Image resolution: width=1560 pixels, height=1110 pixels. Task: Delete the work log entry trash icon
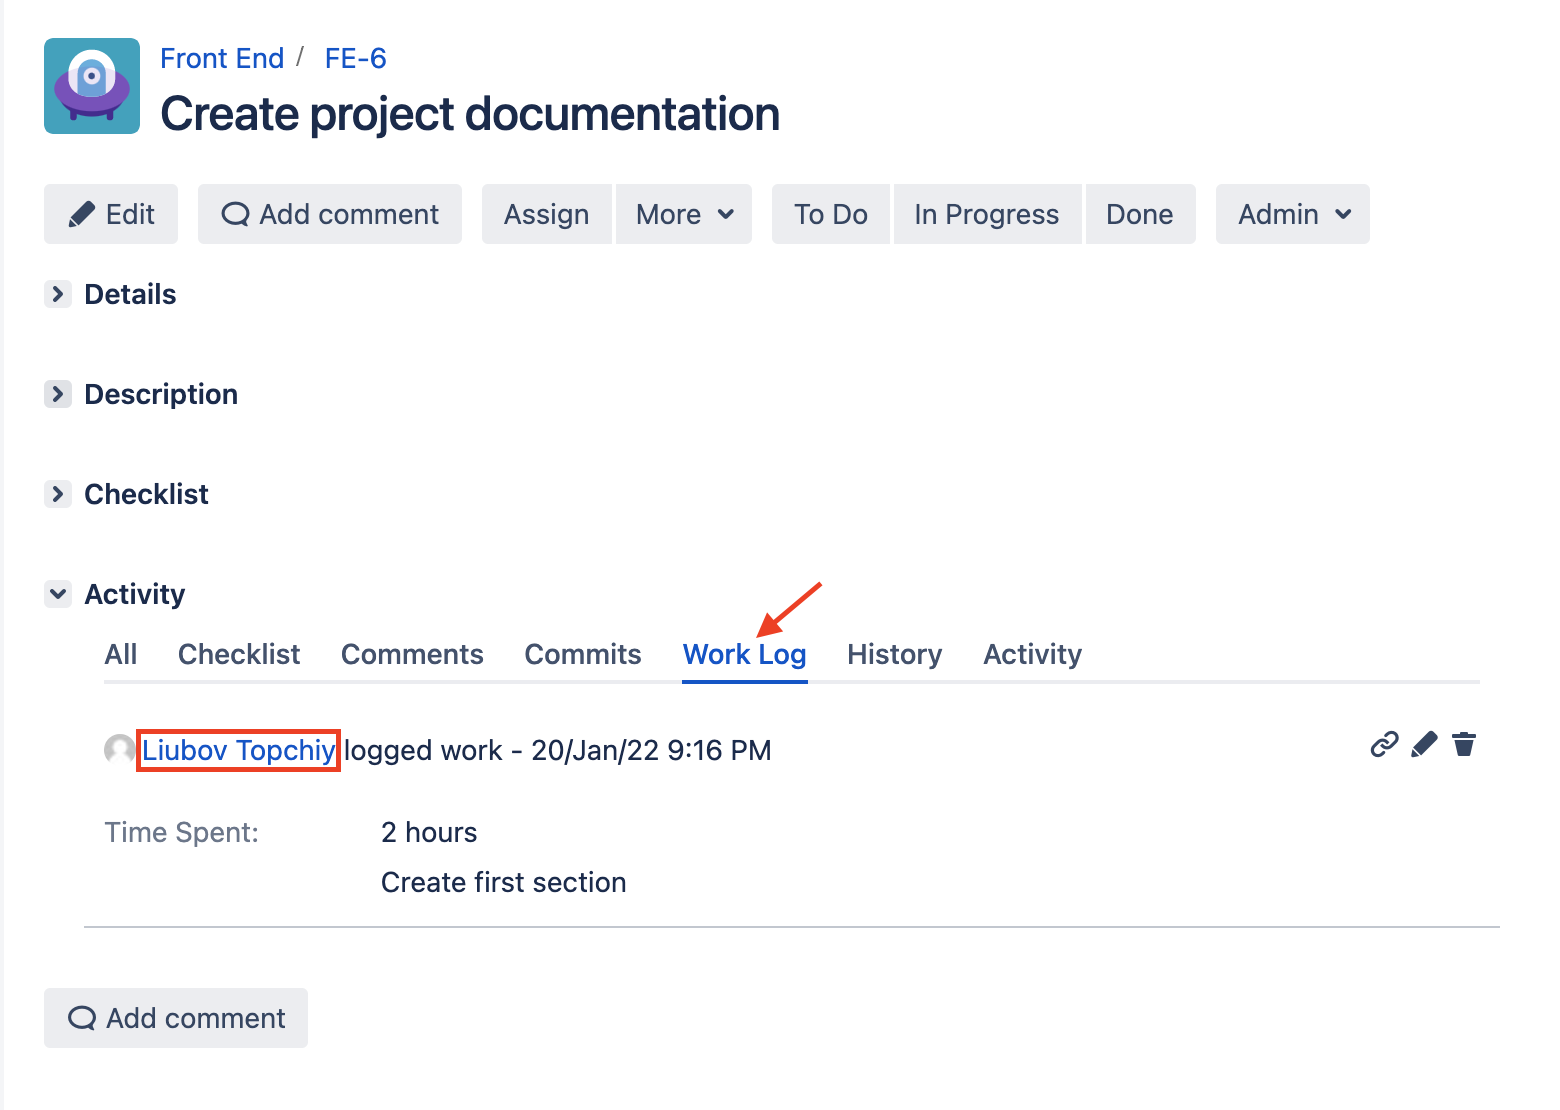pyautogui.click(x=1464, y=745)
